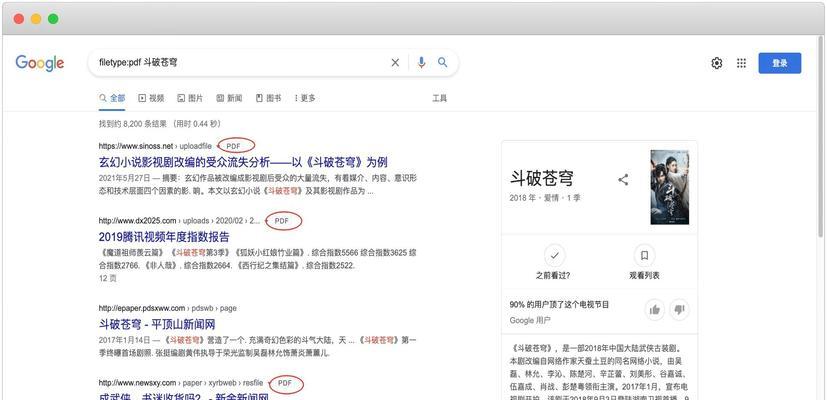
Task: Click the knowledge panel title 斗破苍穹
Action: click(x=541, y=178)
